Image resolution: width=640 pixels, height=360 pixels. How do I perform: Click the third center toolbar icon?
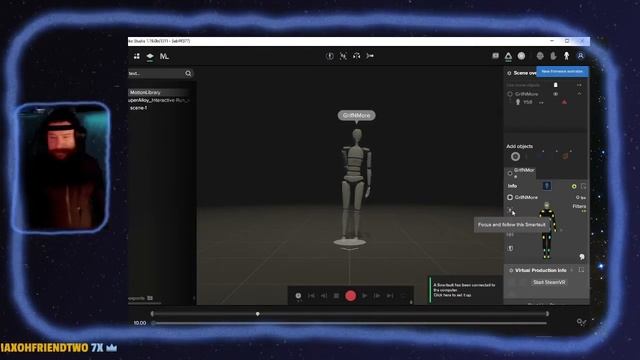pyautogui.click(x=356, y=56)
